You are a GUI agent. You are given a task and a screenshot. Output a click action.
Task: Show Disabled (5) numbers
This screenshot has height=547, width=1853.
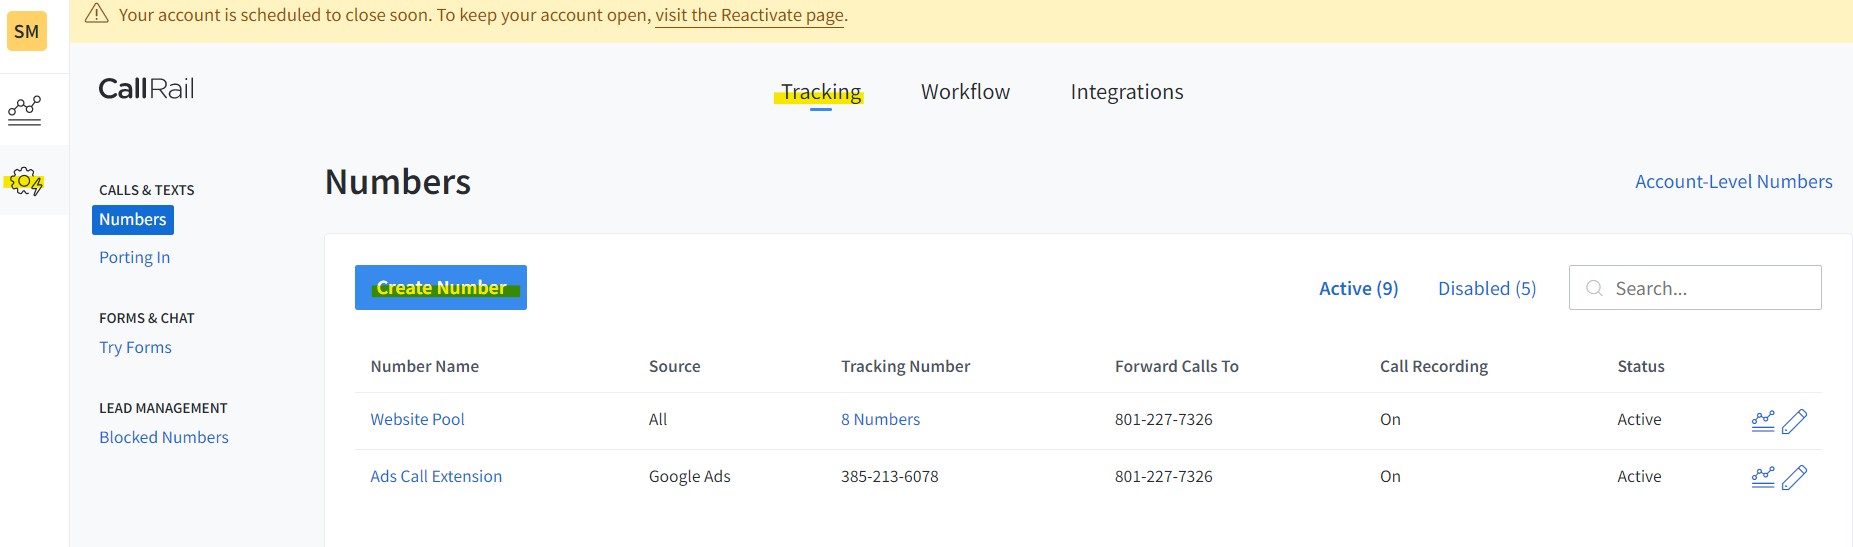(x=1487, y=288)
